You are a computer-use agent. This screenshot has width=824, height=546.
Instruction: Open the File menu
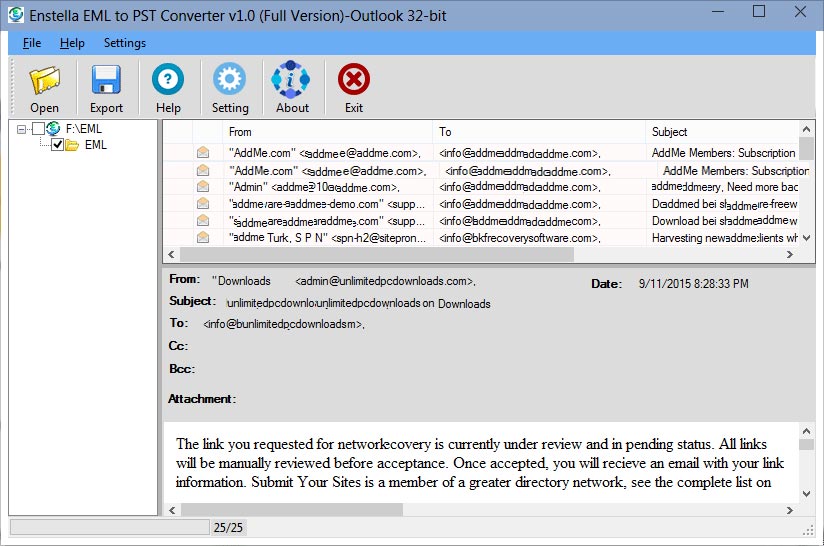(32, 43)
